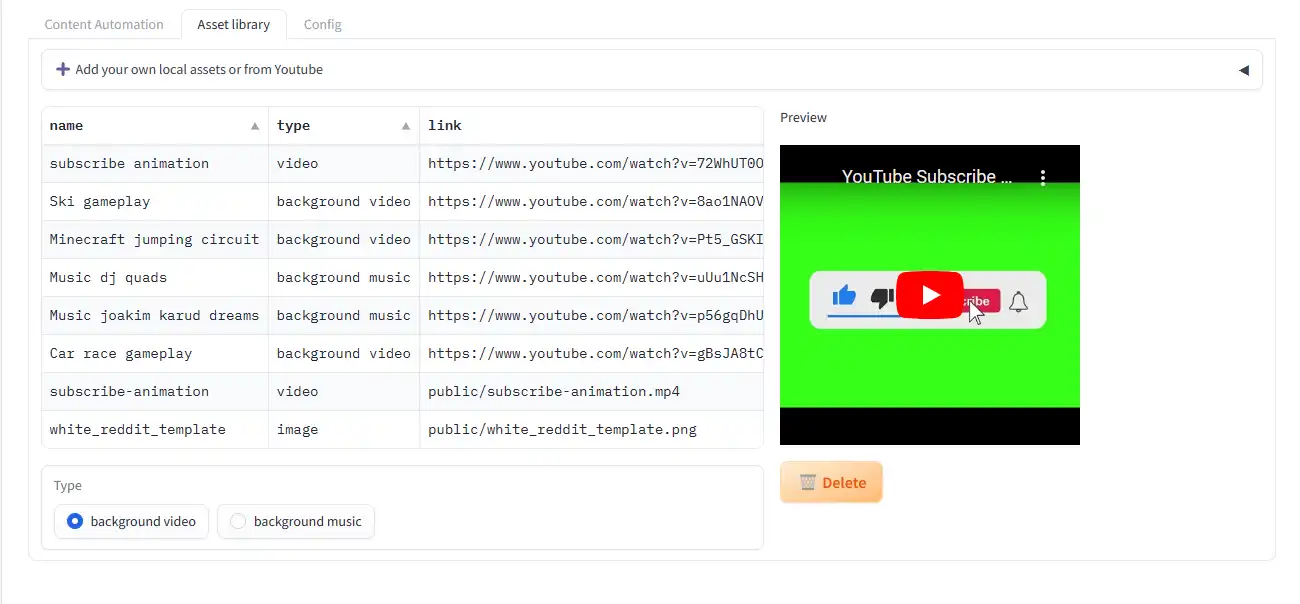This screenshot has width=1300, height=604.
Task: Select the subscribe-animation name cell
Action: (155, 392)
